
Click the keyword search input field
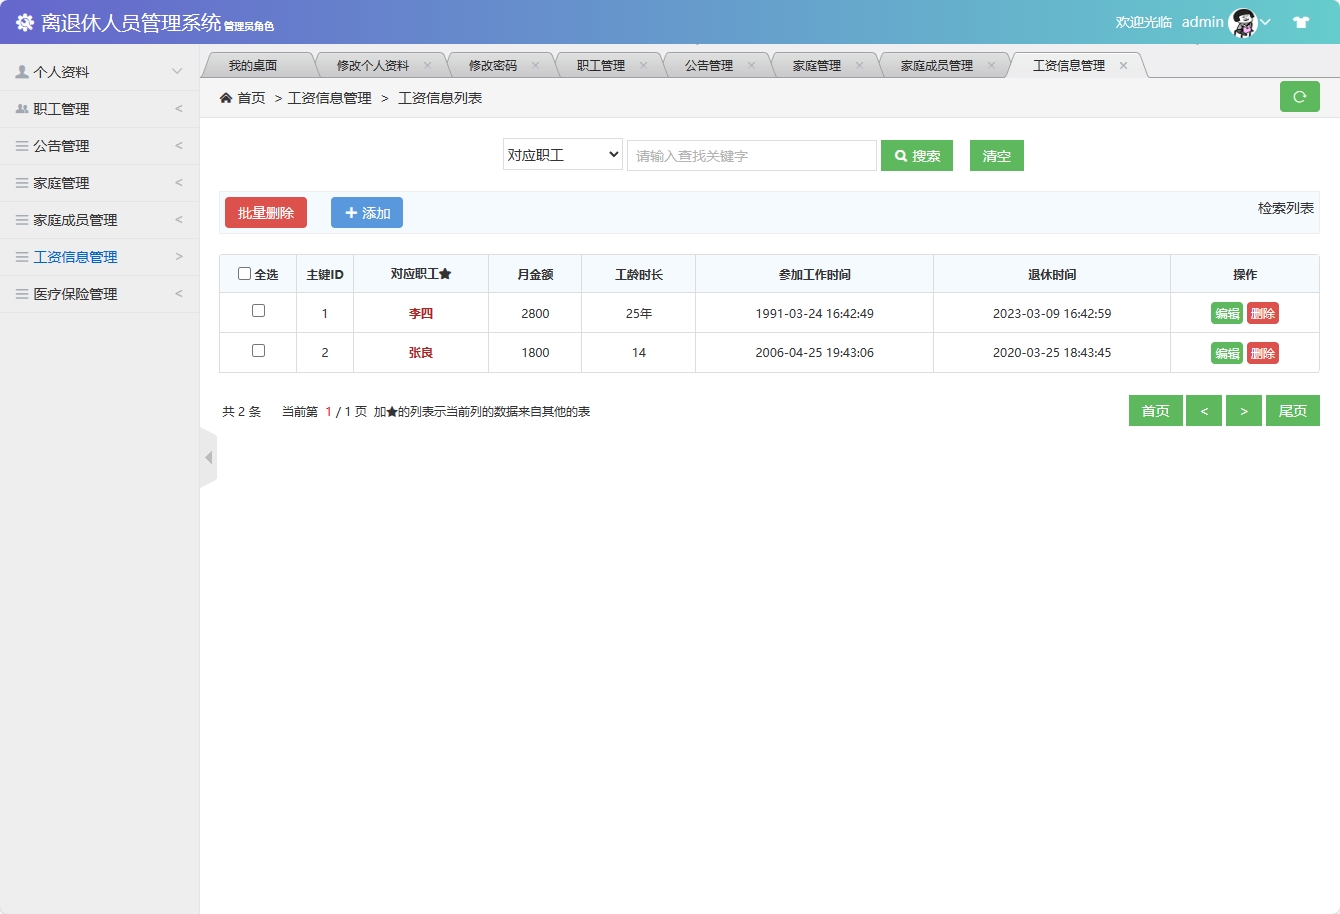point(751,155)
